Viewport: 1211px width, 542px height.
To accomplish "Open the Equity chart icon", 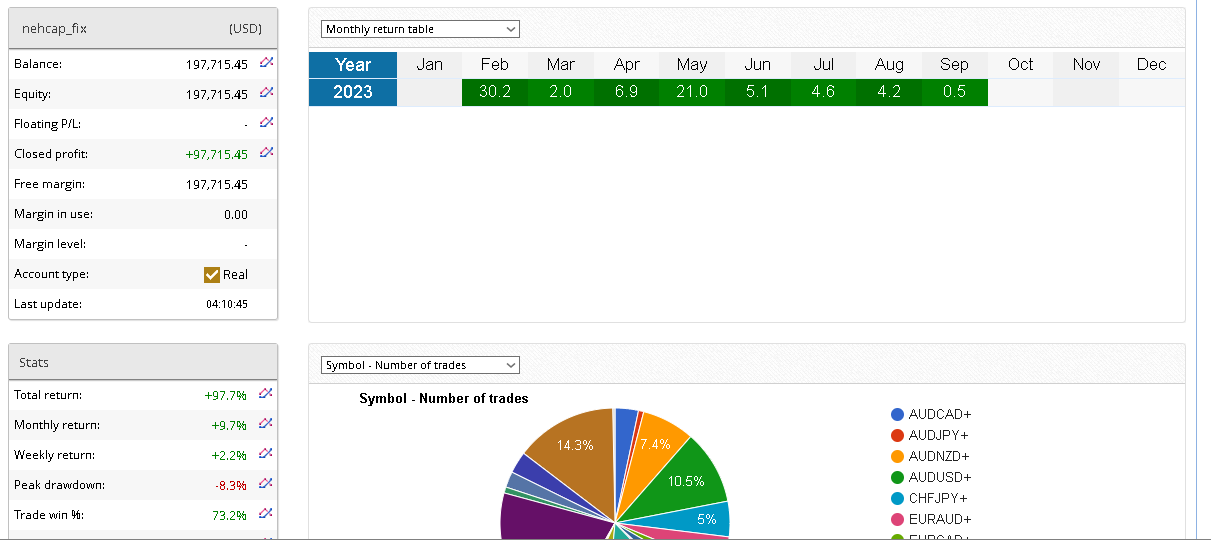I will click(x=266, y=93).
